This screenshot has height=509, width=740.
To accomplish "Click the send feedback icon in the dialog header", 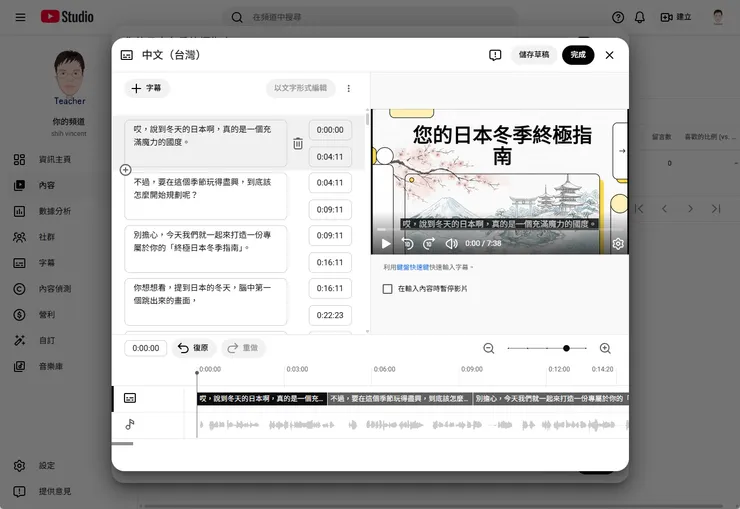I will pyautogui.click(x=495, y=55).
